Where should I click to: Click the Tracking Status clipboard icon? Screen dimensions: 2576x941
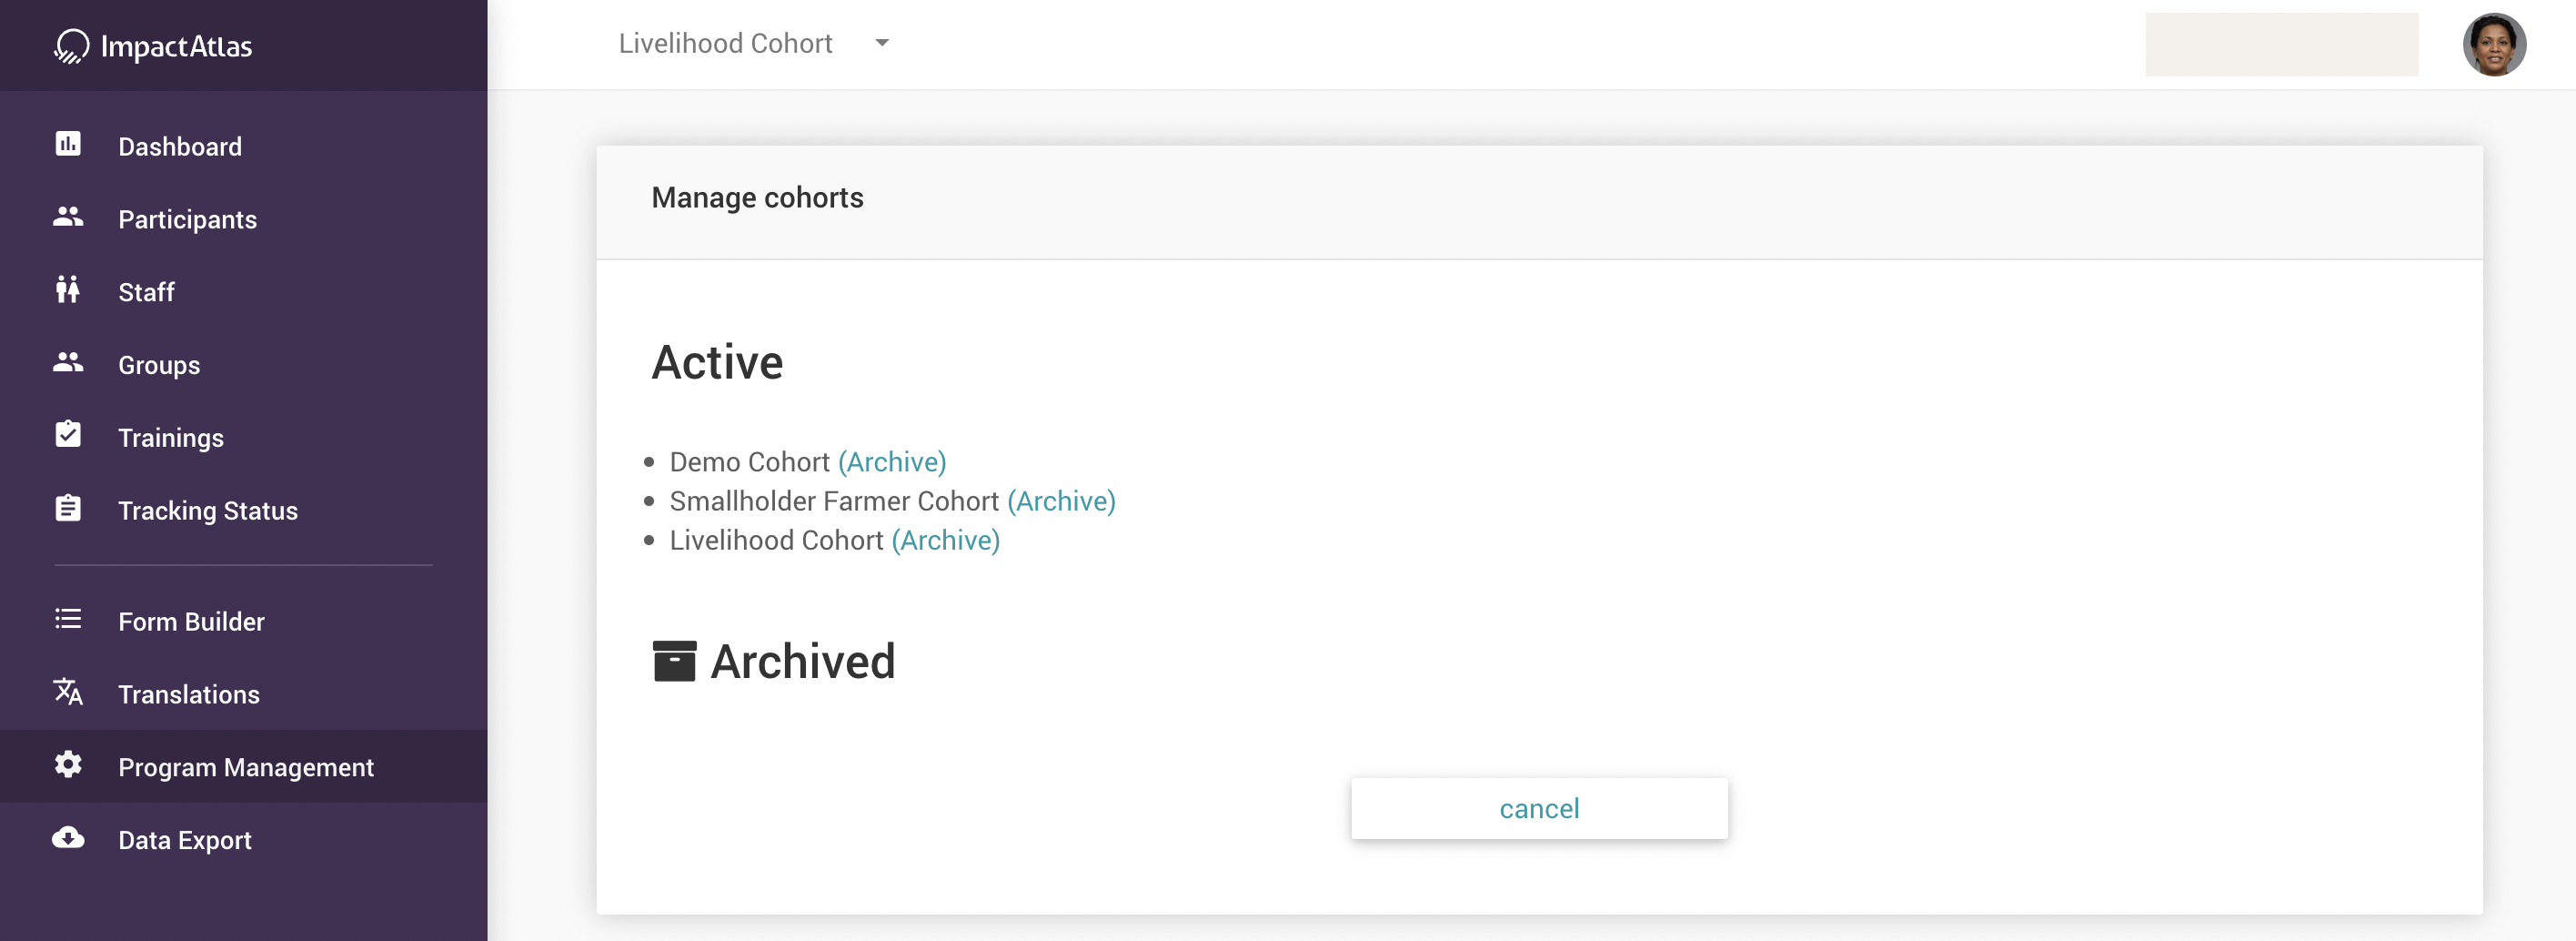tap(68, 509)
